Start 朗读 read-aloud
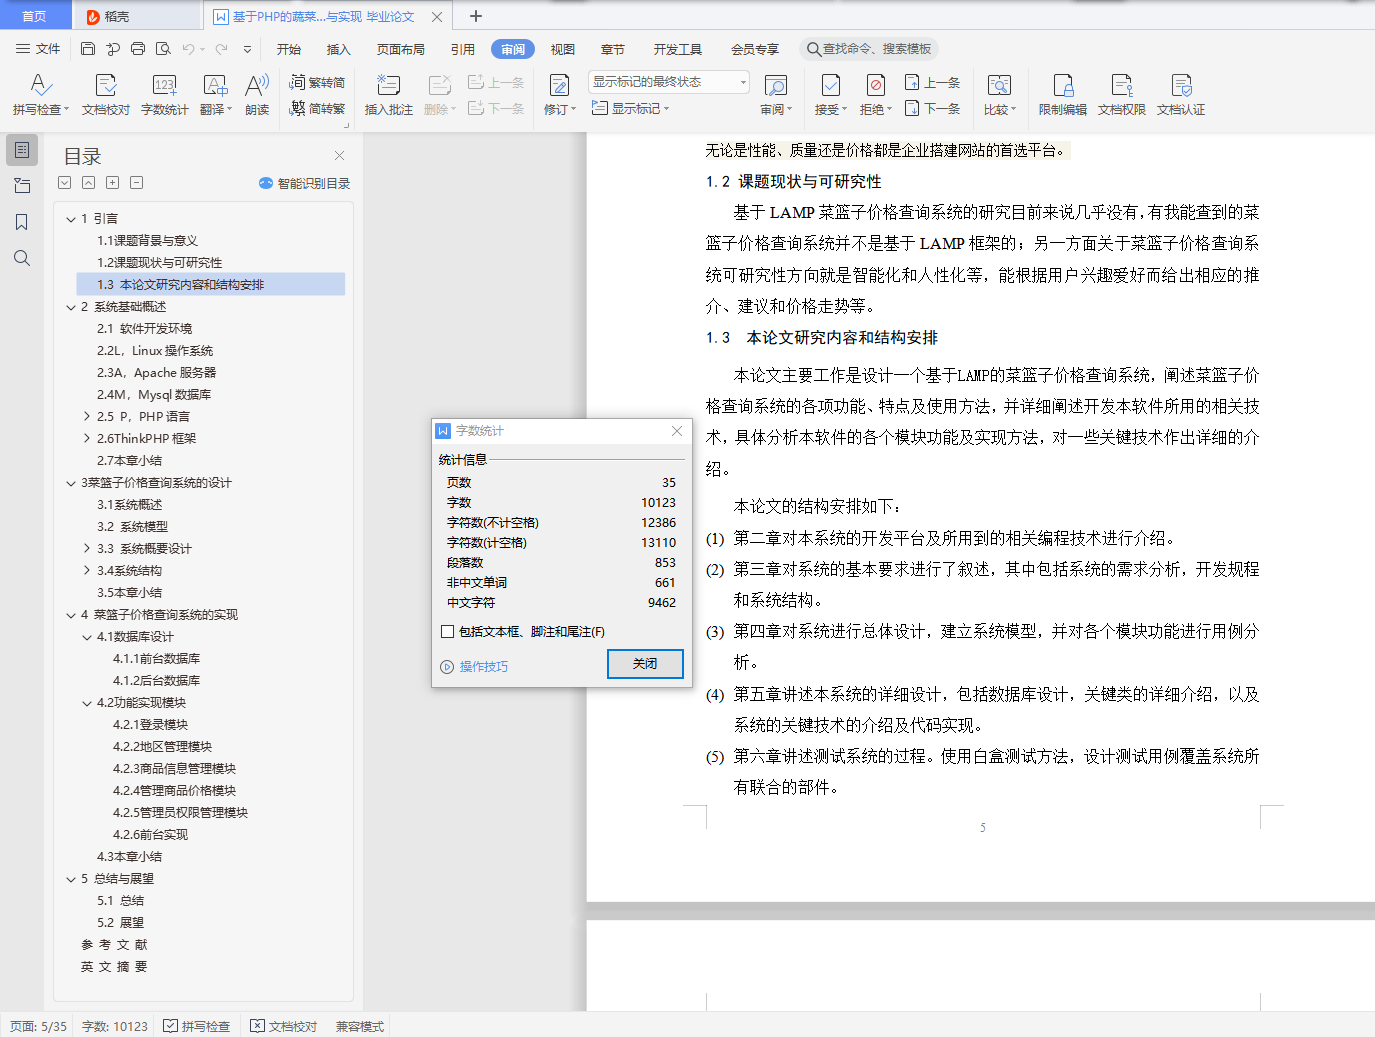This screenshot has width=1375, height=1037. click(x=257, y=94)
